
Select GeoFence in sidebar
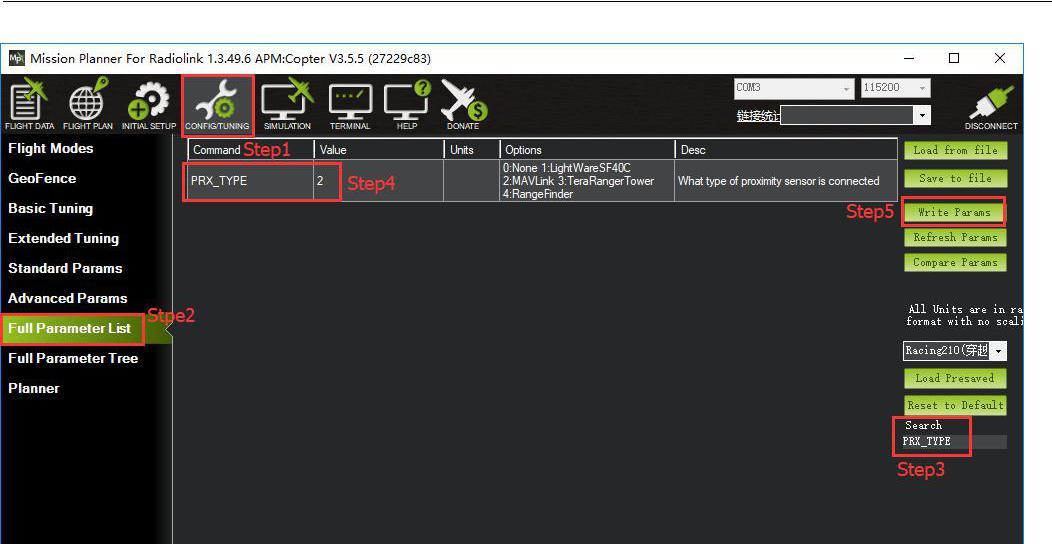pyautogui.click(x=42, y=178)
